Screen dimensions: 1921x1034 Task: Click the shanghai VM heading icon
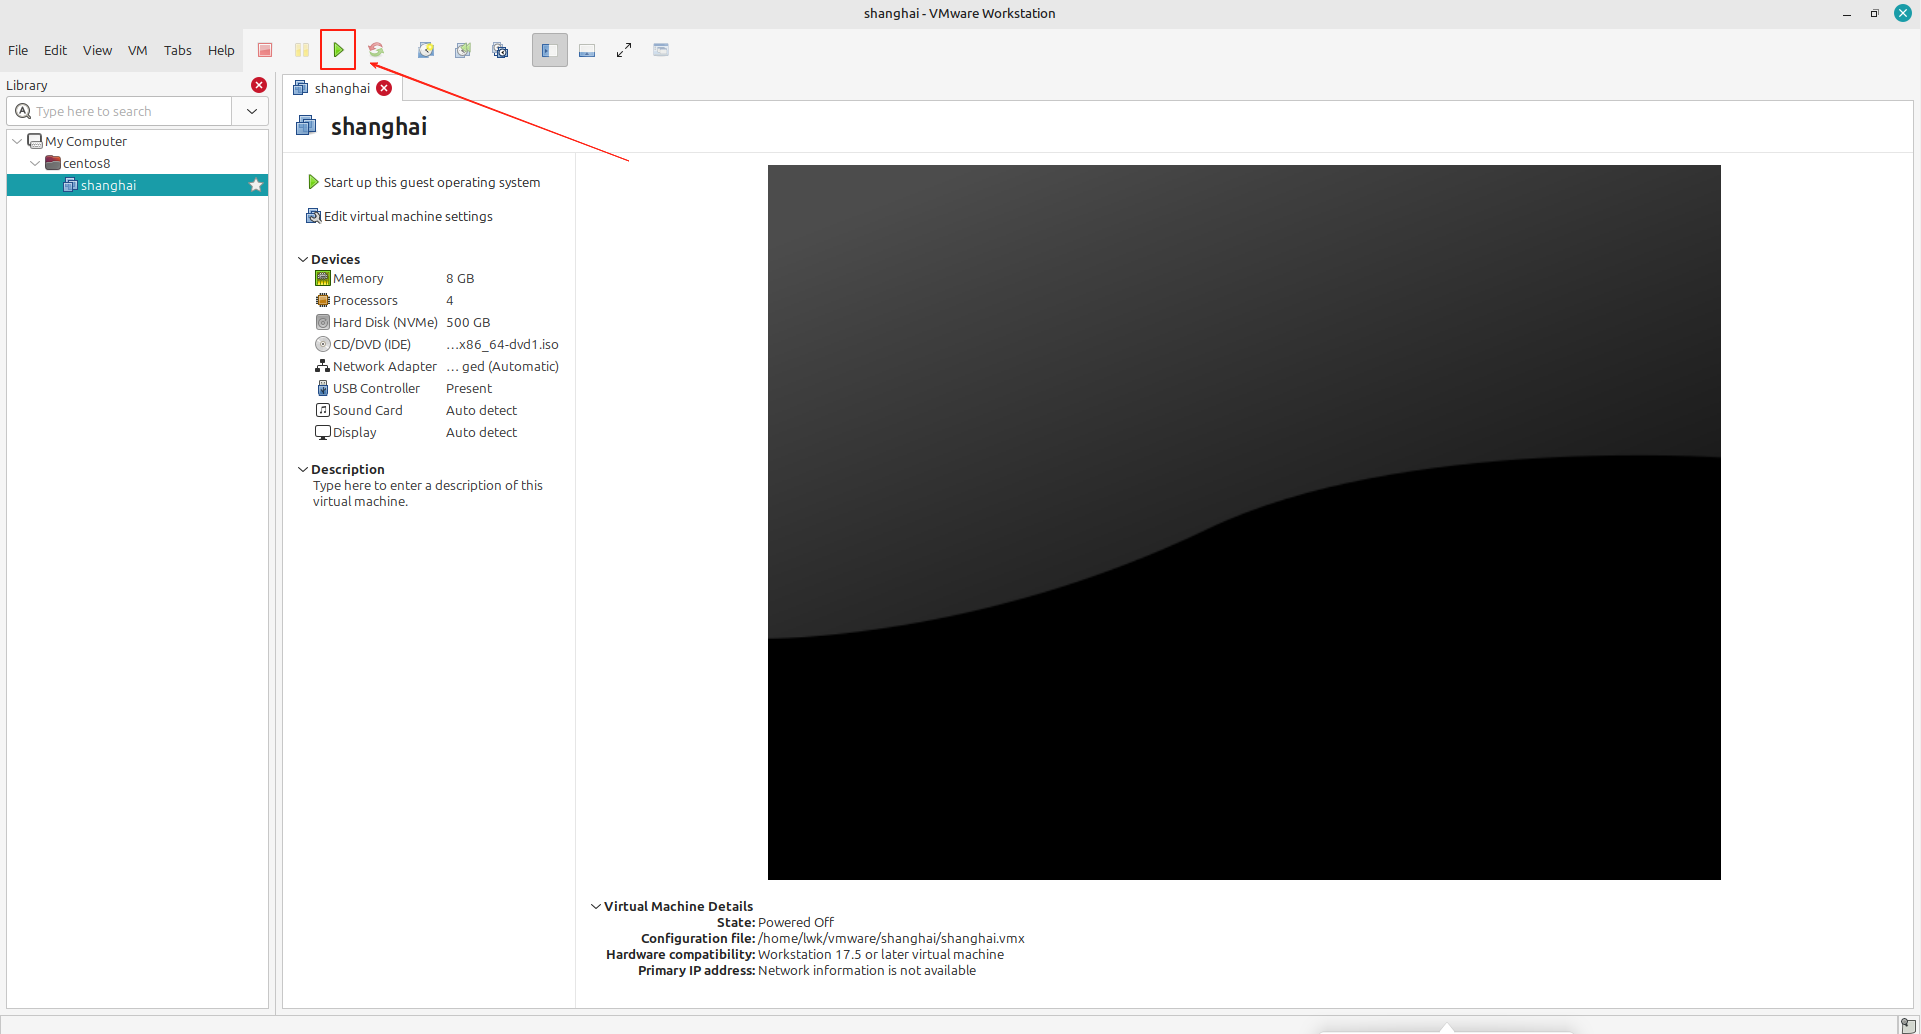[x=306, y=126]
